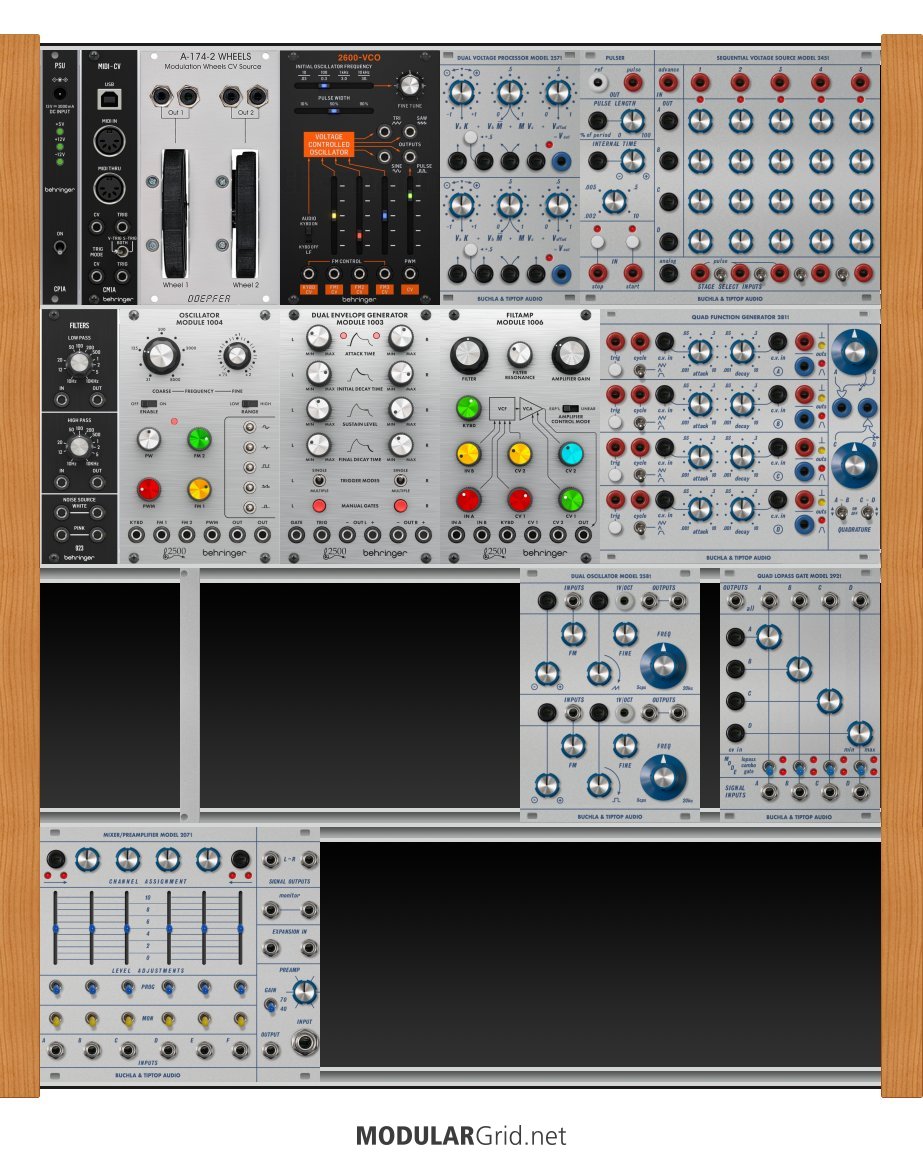Toggle the left trigger mode single/multiple switch
The width and height of the screenshot is (923, 1157).
(319, 481)
